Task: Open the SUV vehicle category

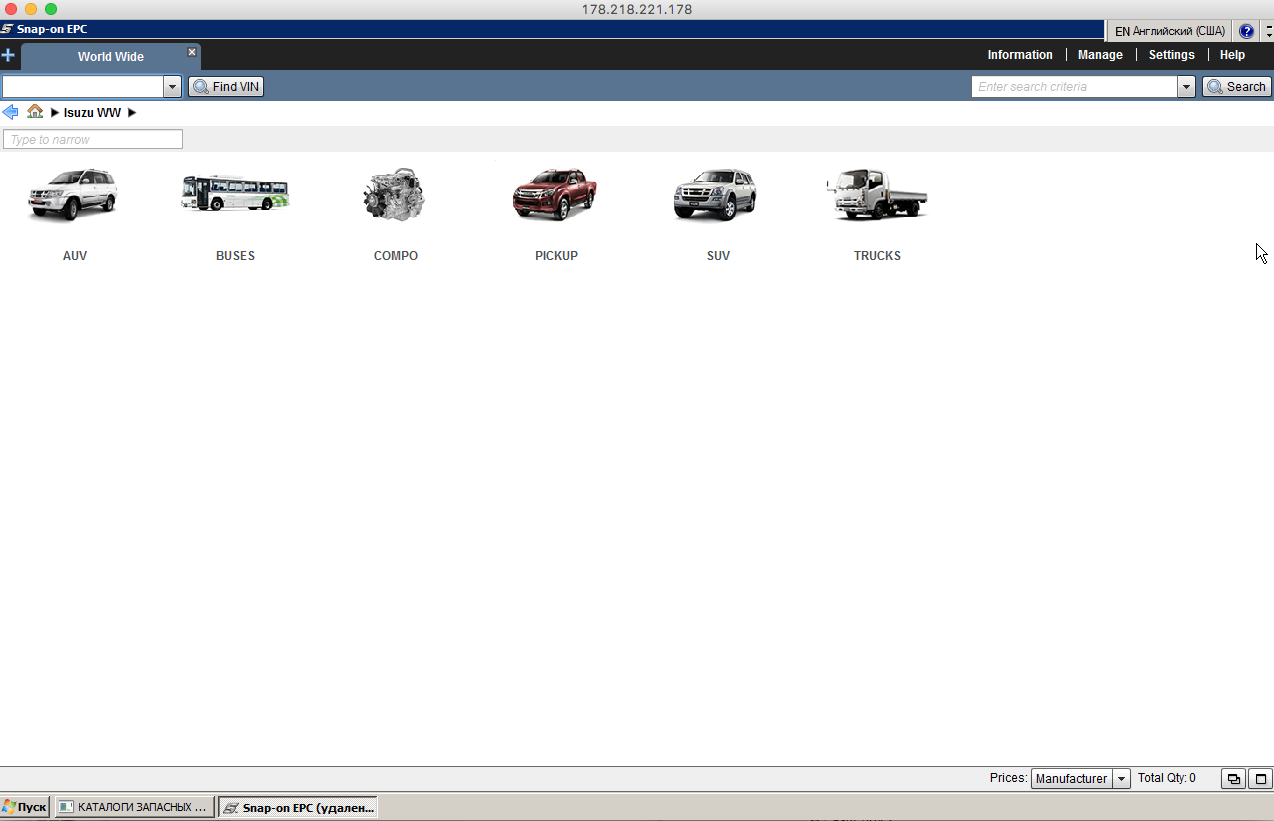Action: tap(716, 195)
